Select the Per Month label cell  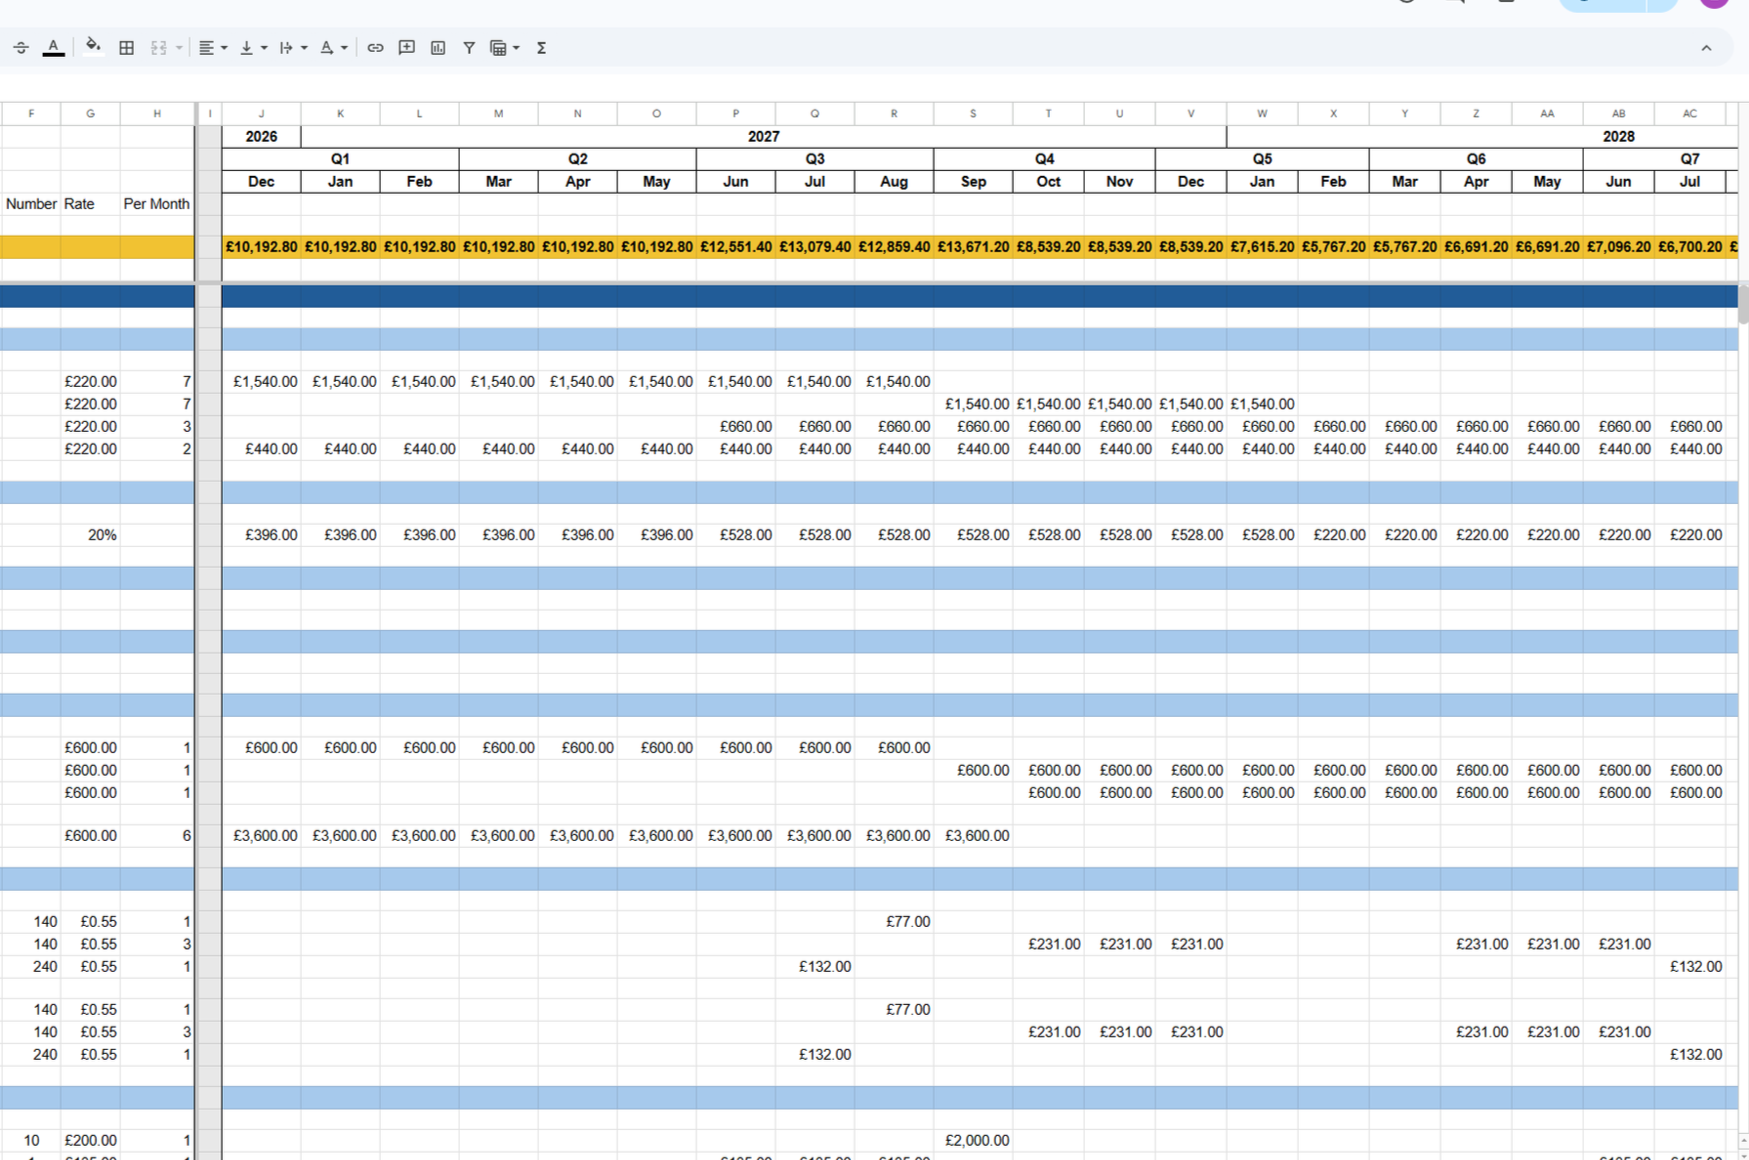pyautogui.click(x=157, y=204)
